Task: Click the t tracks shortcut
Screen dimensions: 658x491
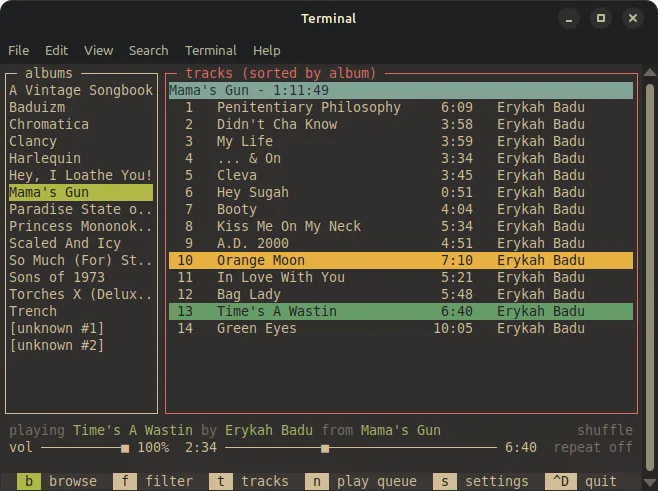Action: pyautogui.click(x=249, y=481)
